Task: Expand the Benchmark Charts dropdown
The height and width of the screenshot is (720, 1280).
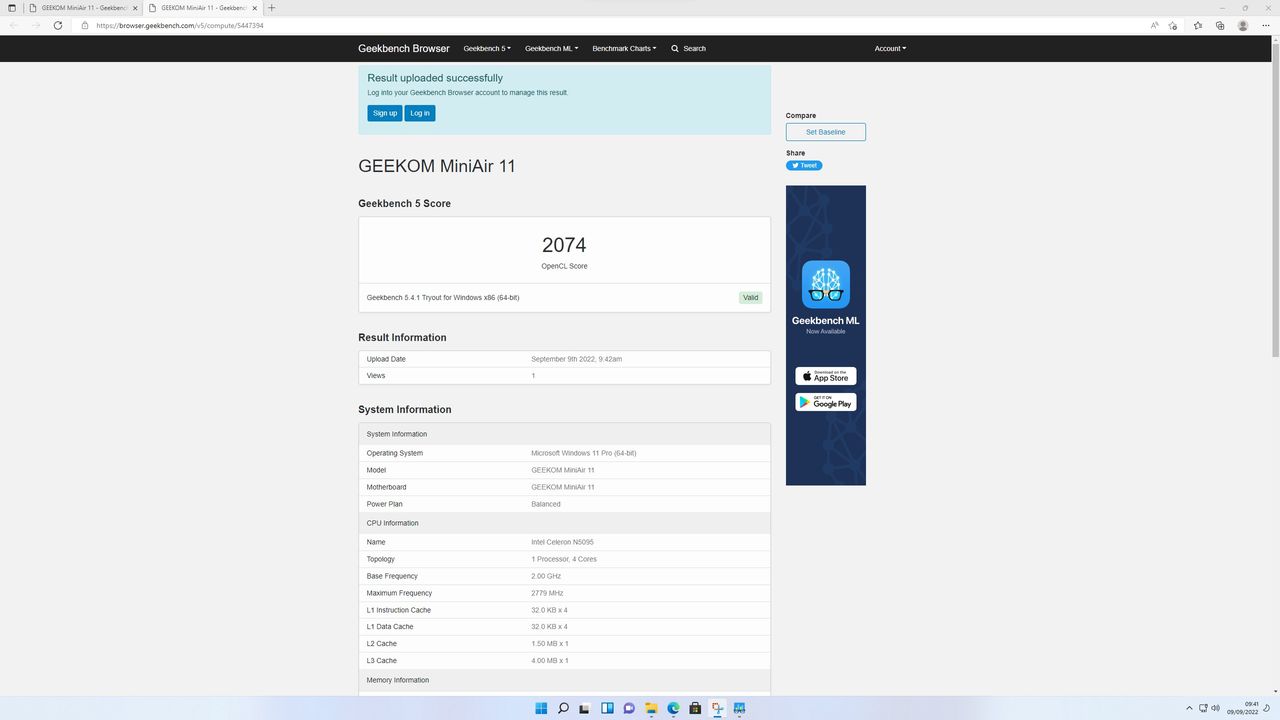Action: 624,48
